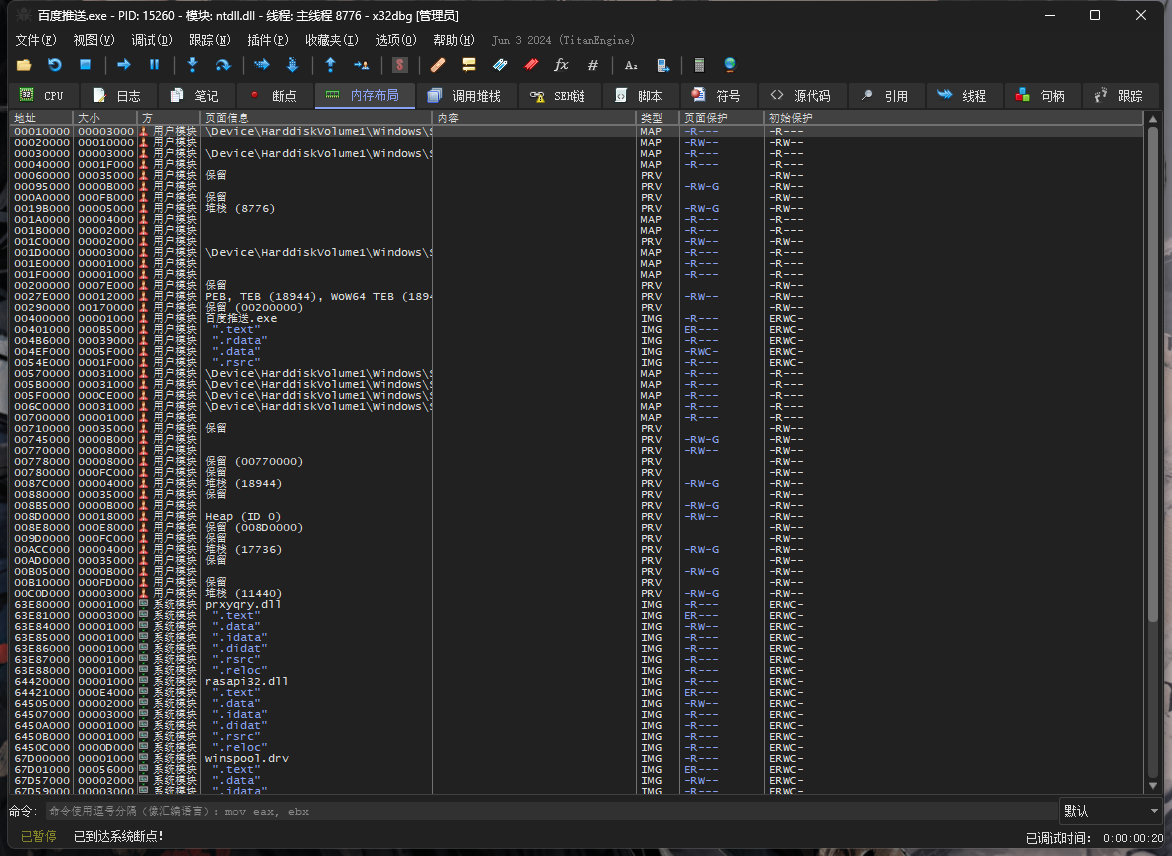Sort by the 页面保护 column header

pyautogui.click(x=722, y=118)
